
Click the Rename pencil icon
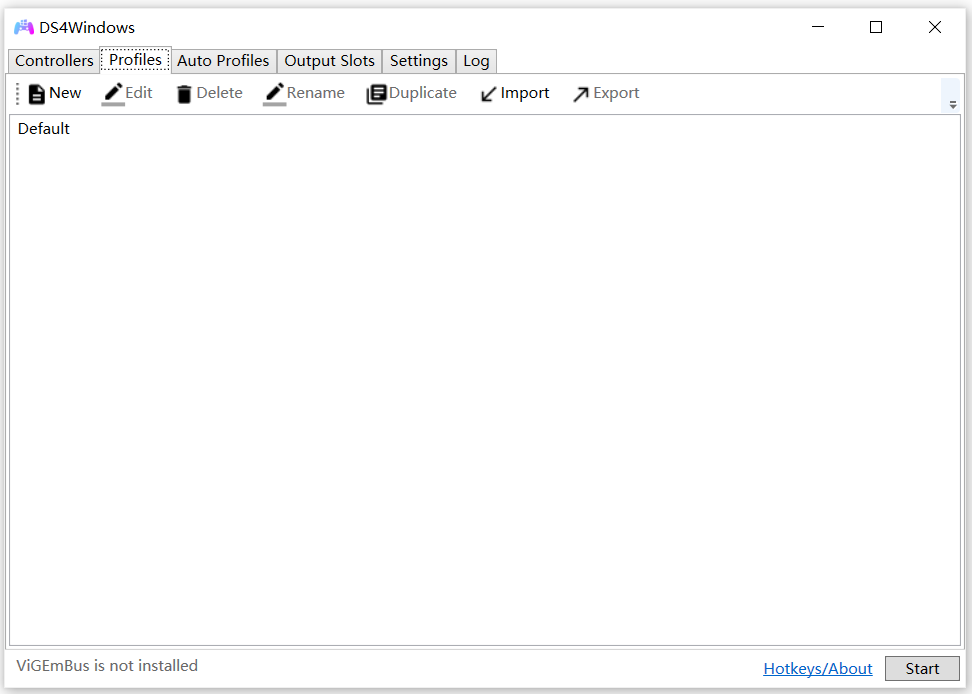[x=275, y=94]
